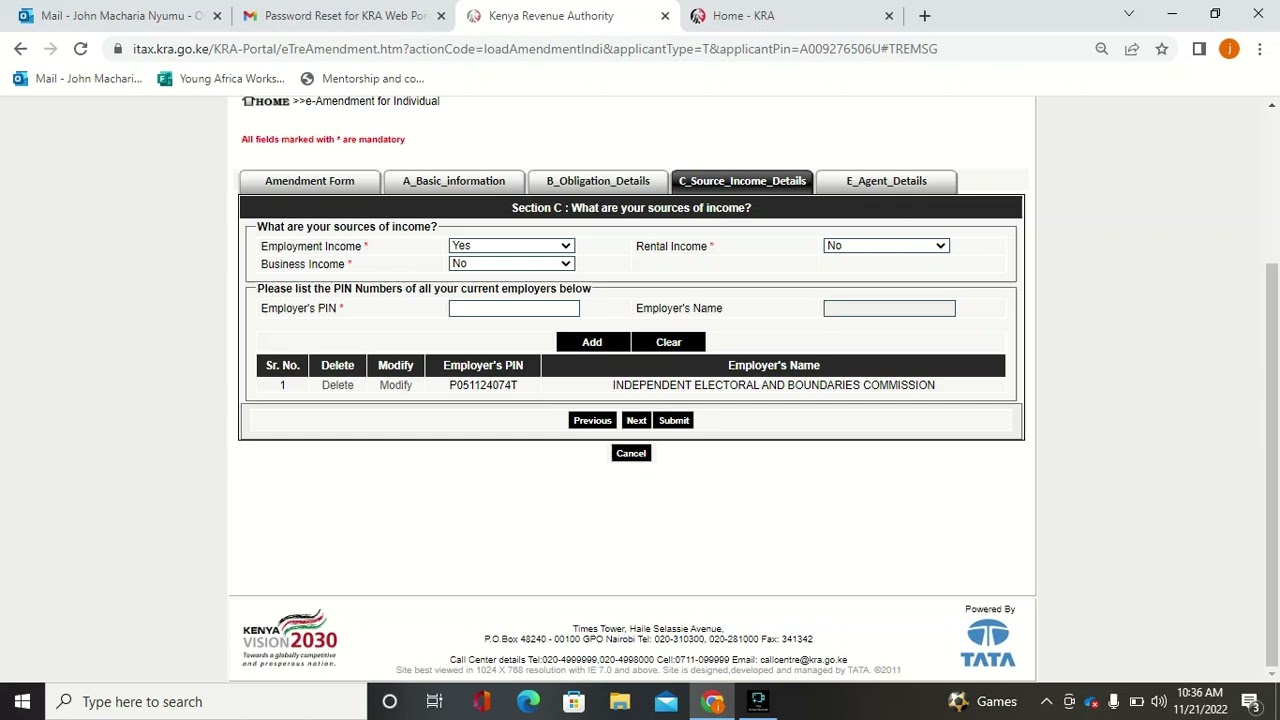Open File Explorer from taskbar

tap(619, 701)
